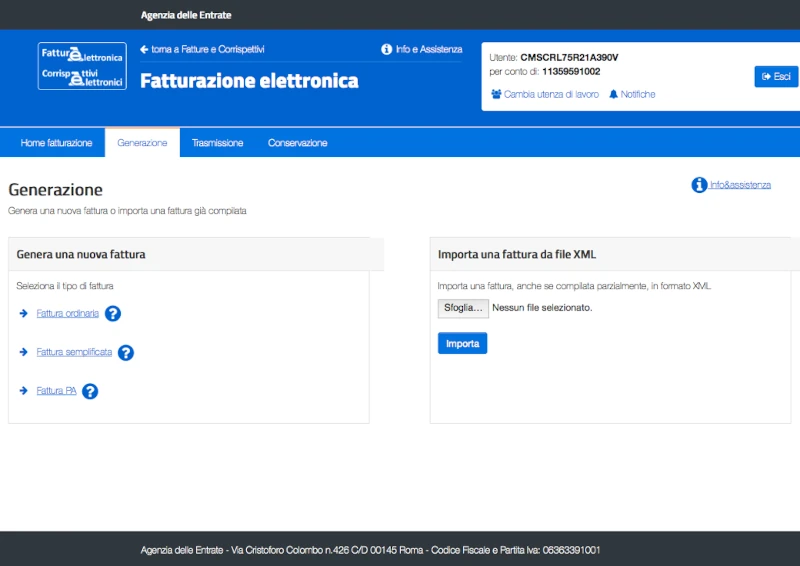Go back via torna a Fatture e Corrispettivi
Image resolution: width=800 pixels, height=566 pixels.
point(207,49)
